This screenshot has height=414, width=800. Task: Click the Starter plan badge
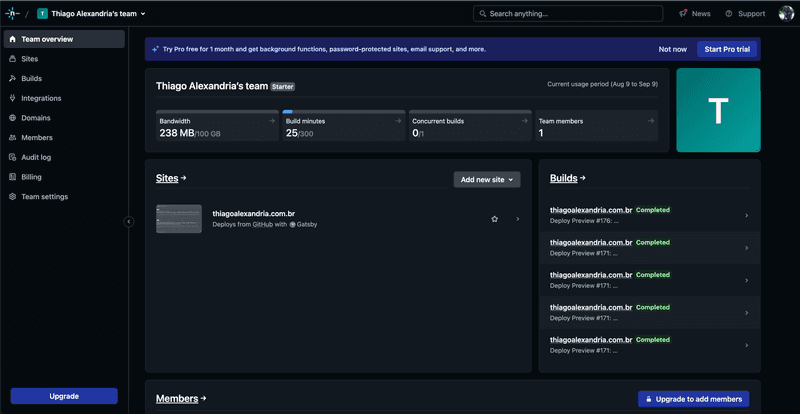283,87
